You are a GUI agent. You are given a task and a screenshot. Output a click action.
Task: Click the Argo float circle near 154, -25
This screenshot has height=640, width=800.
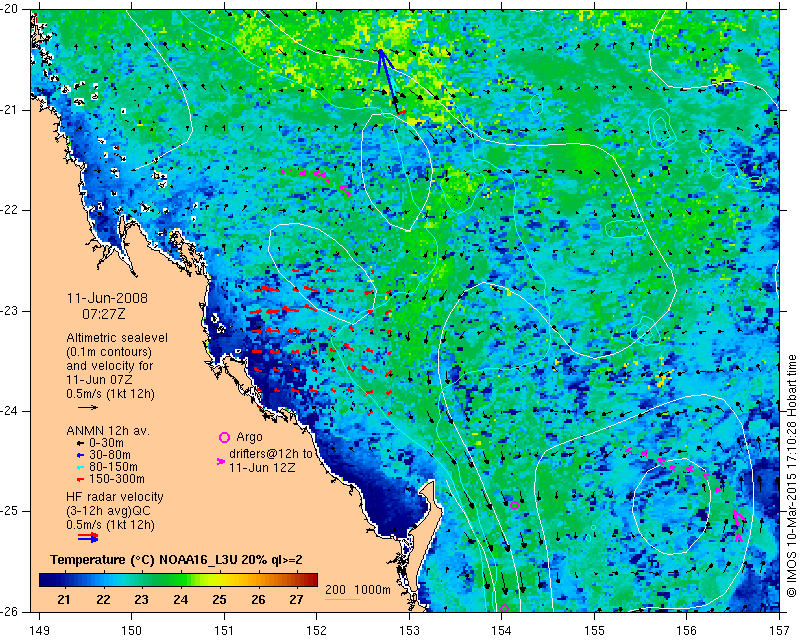(x=514, y=506)
